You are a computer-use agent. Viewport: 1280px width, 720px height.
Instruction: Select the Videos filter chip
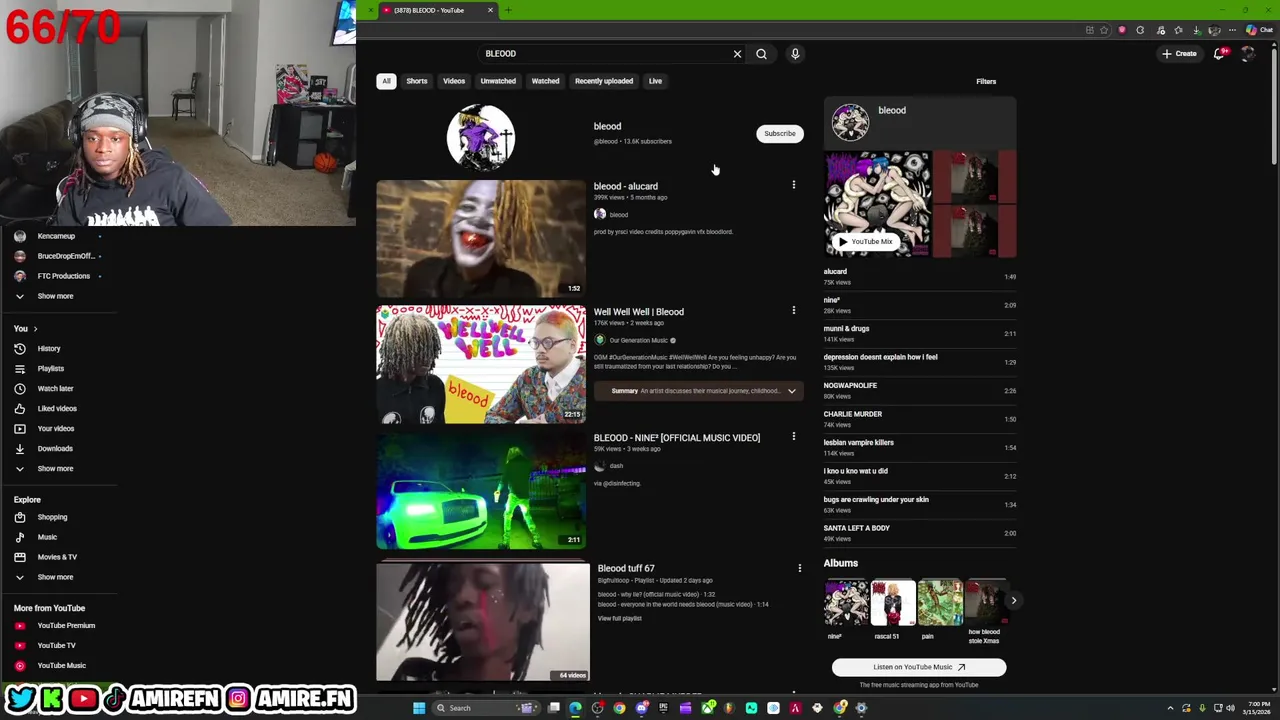(454, 81)
